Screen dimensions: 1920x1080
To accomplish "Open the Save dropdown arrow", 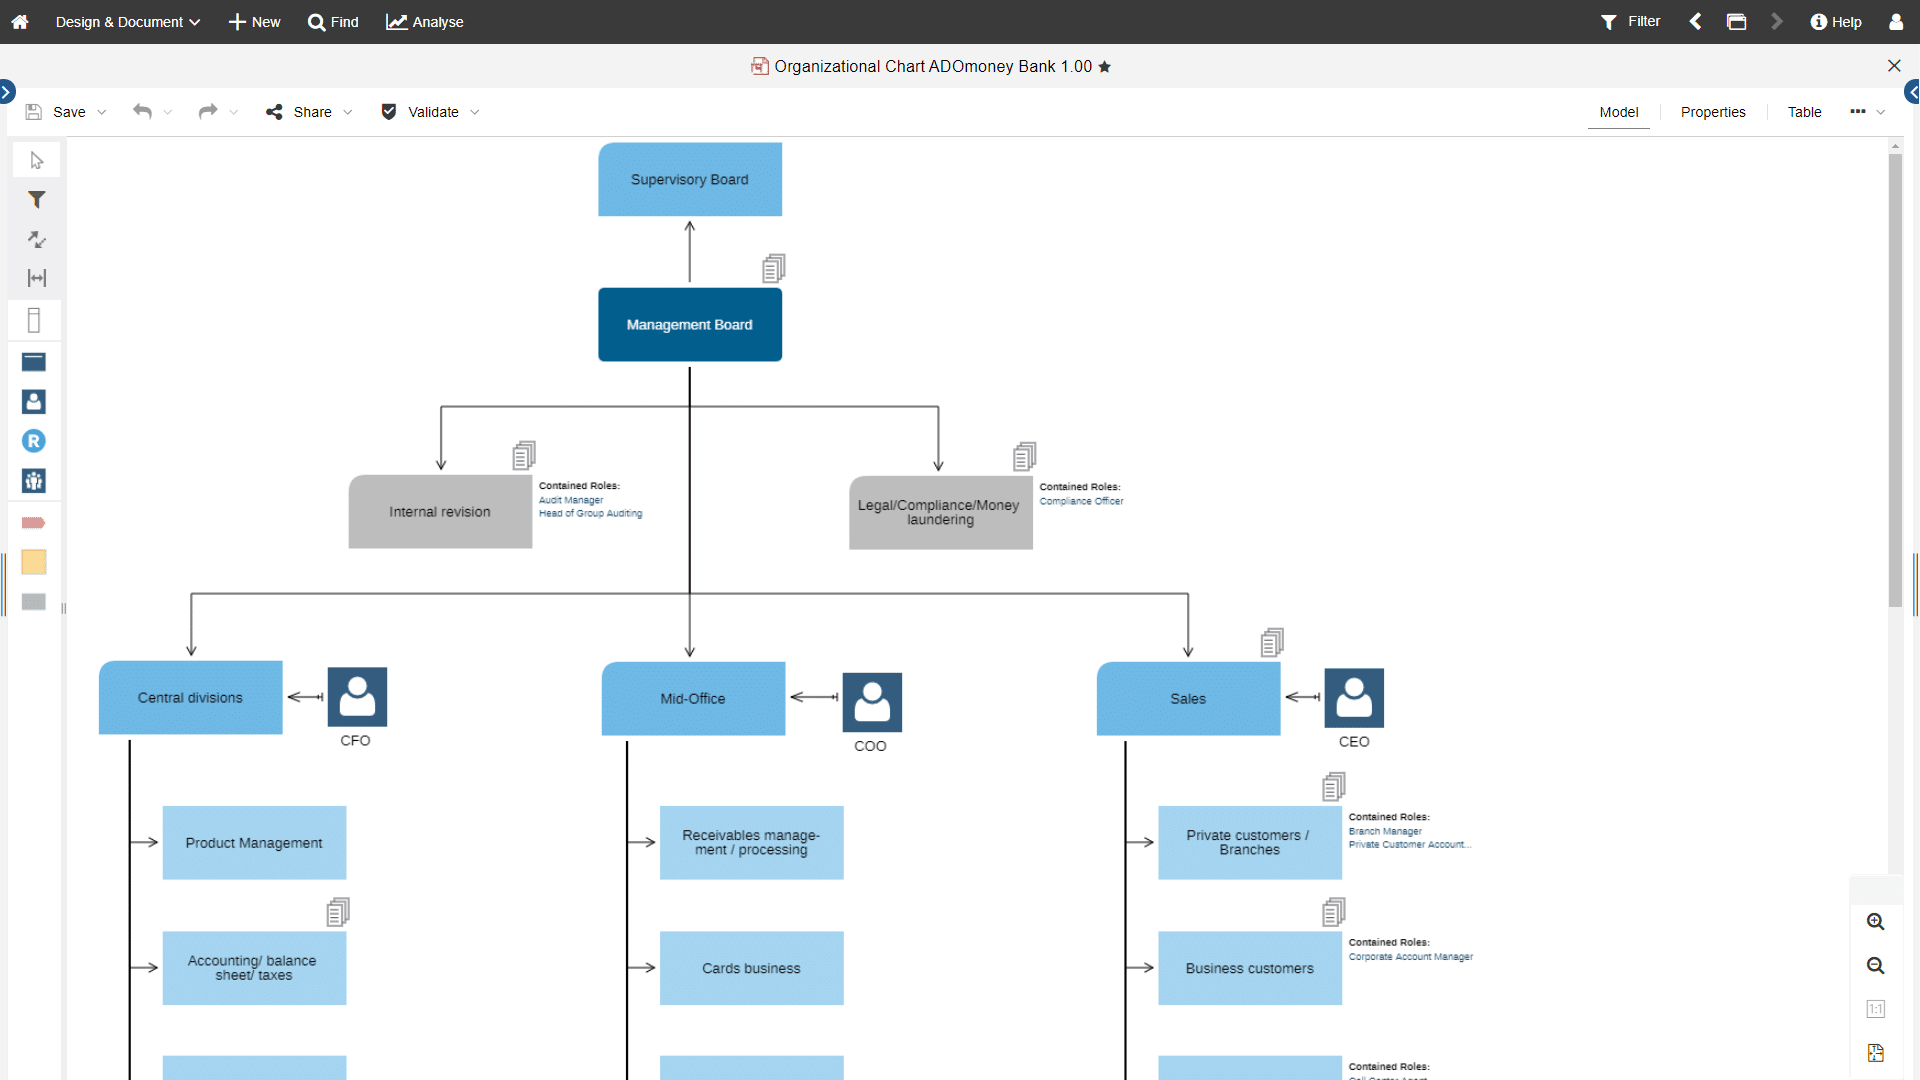I will (x=101, y=112).
